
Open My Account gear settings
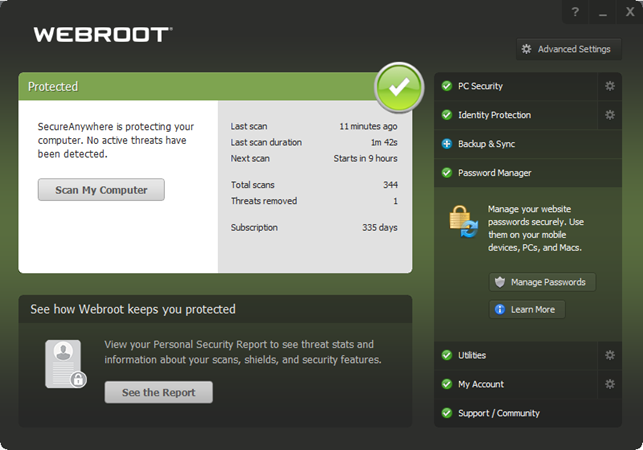[610, 384]
